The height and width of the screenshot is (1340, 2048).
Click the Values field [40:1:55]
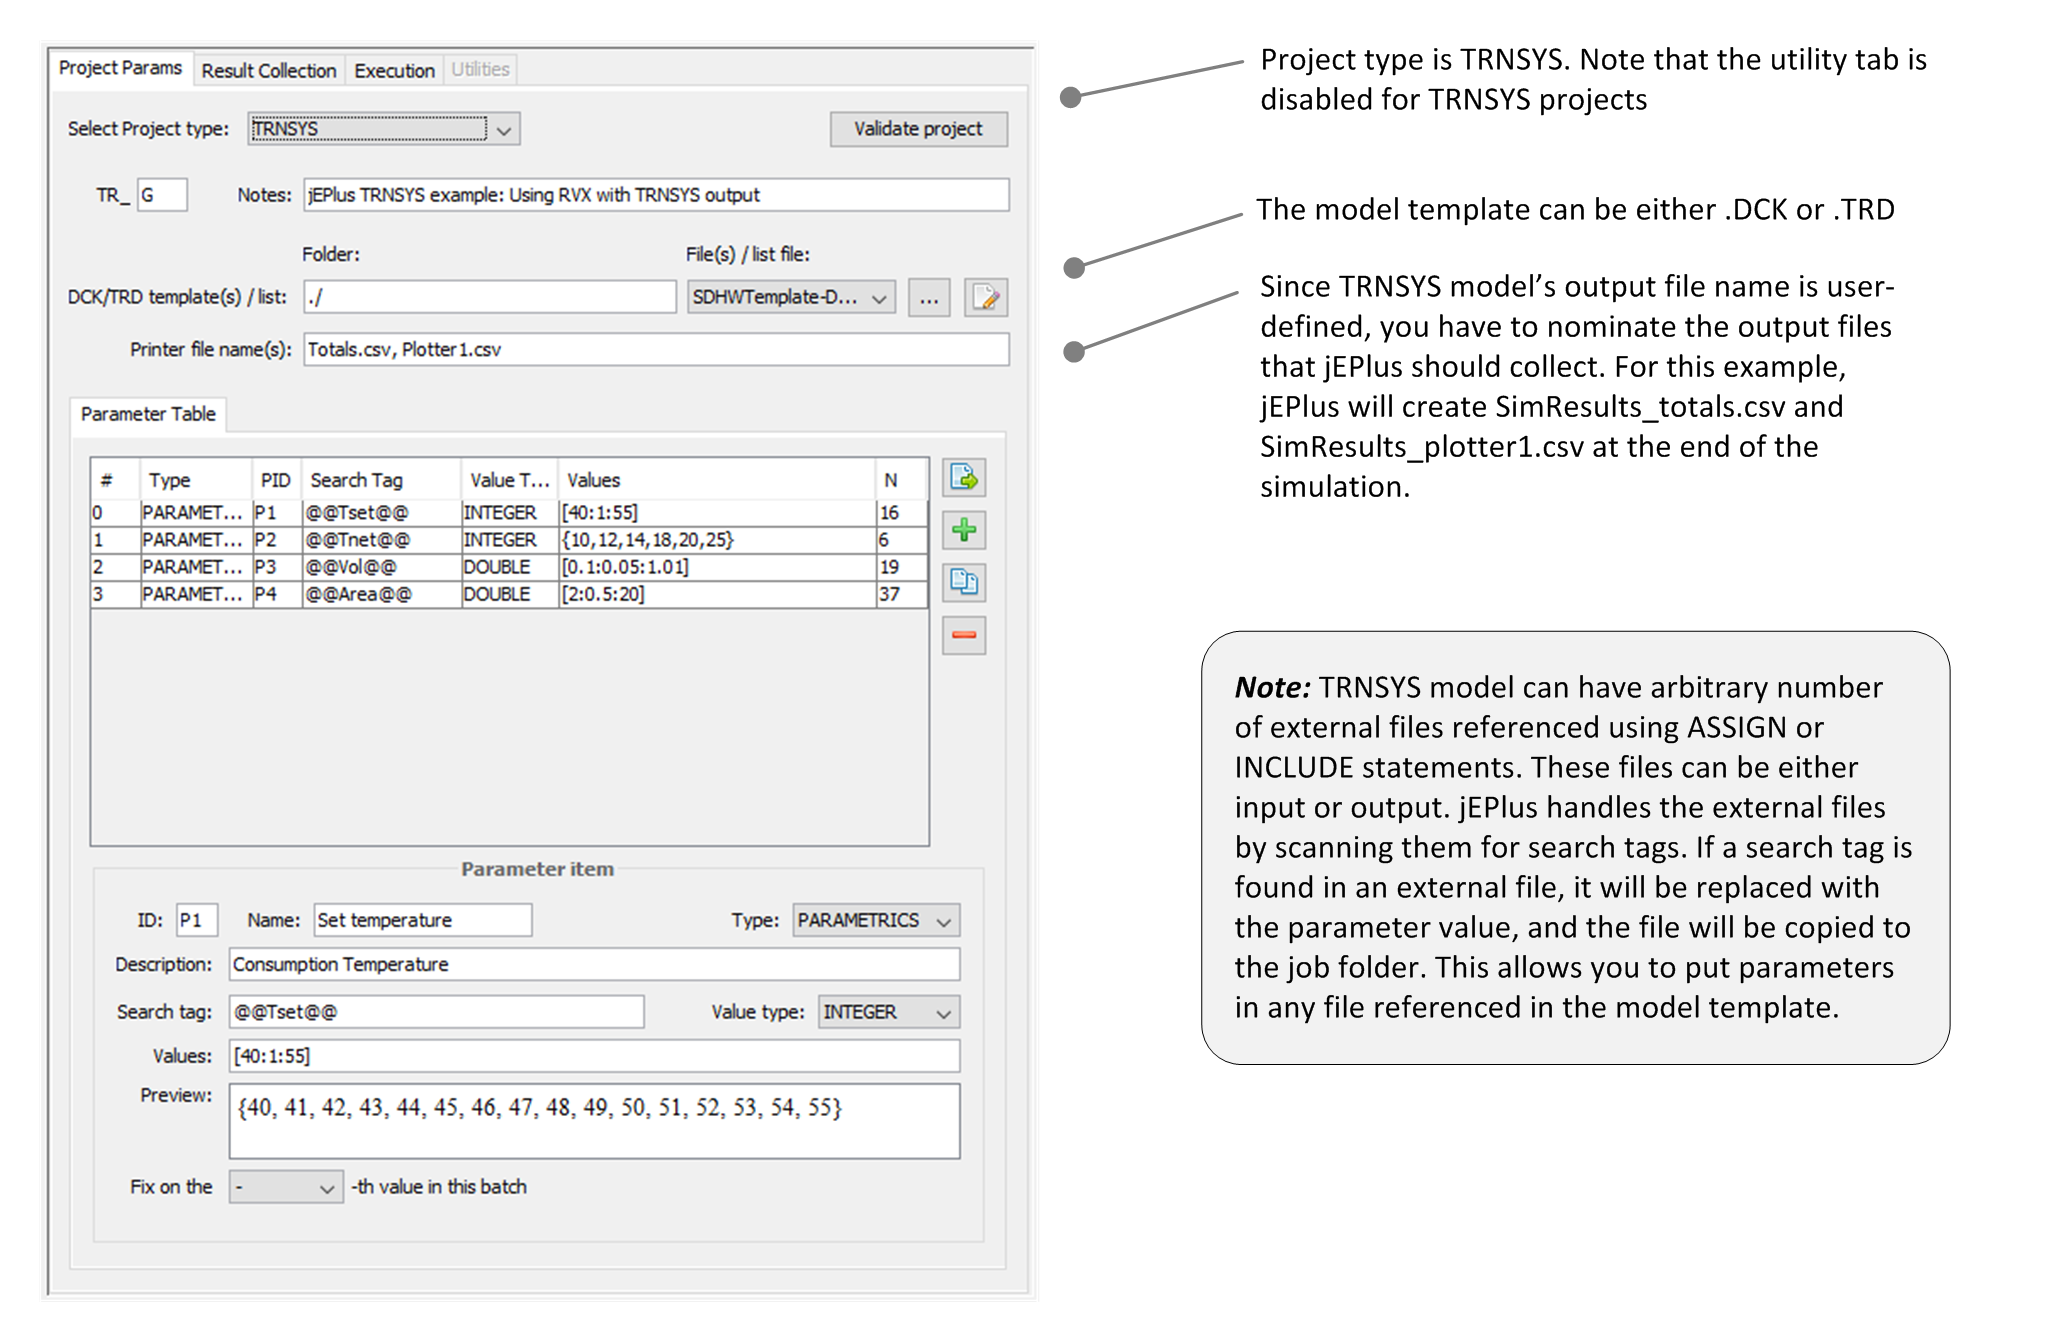pyautogui.click(x=594, y=1056)
